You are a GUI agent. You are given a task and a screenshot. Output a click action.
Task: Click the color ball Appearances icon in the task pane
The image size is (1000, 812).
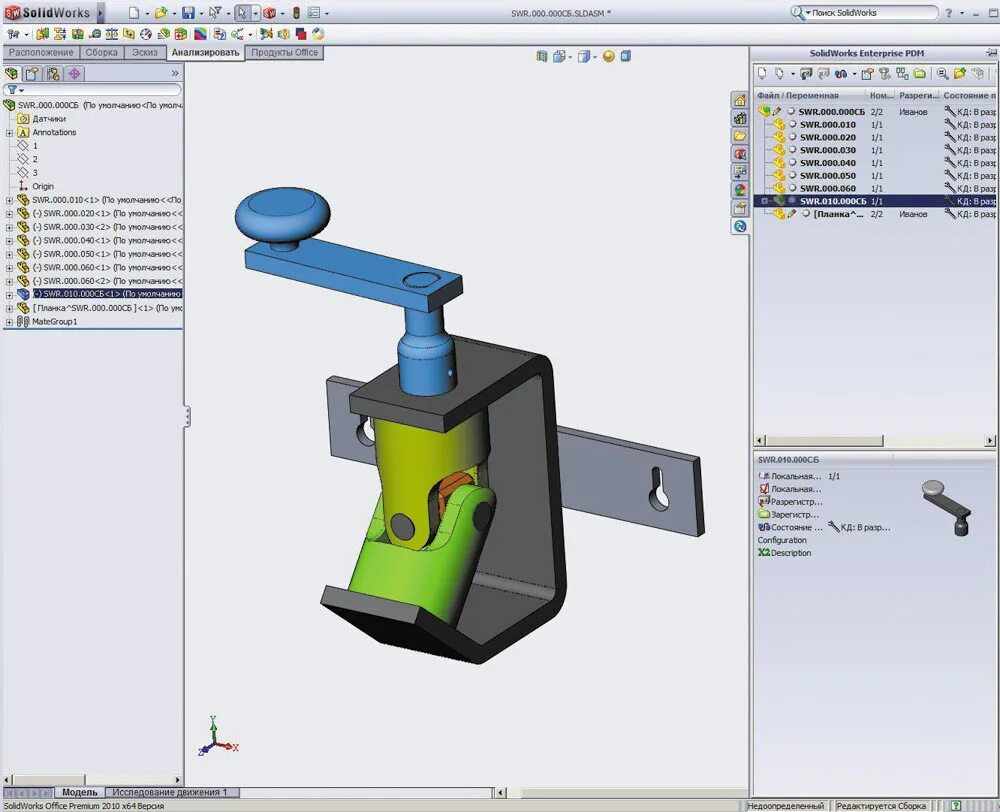click(x=740, y=189)
